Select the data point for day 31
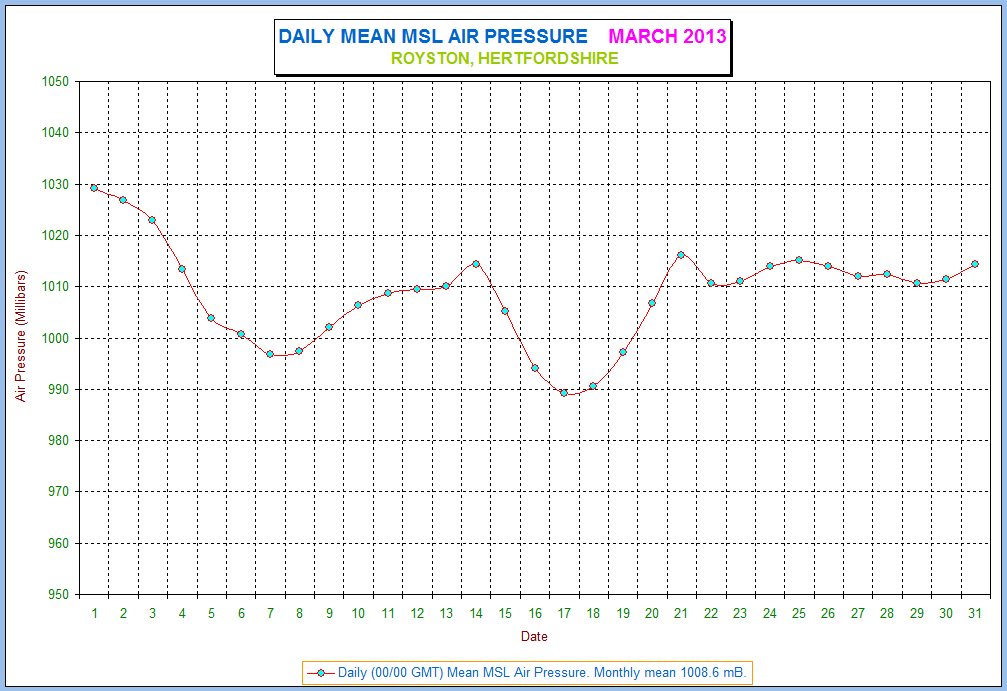1007x691 pixels. coord(975,264)
